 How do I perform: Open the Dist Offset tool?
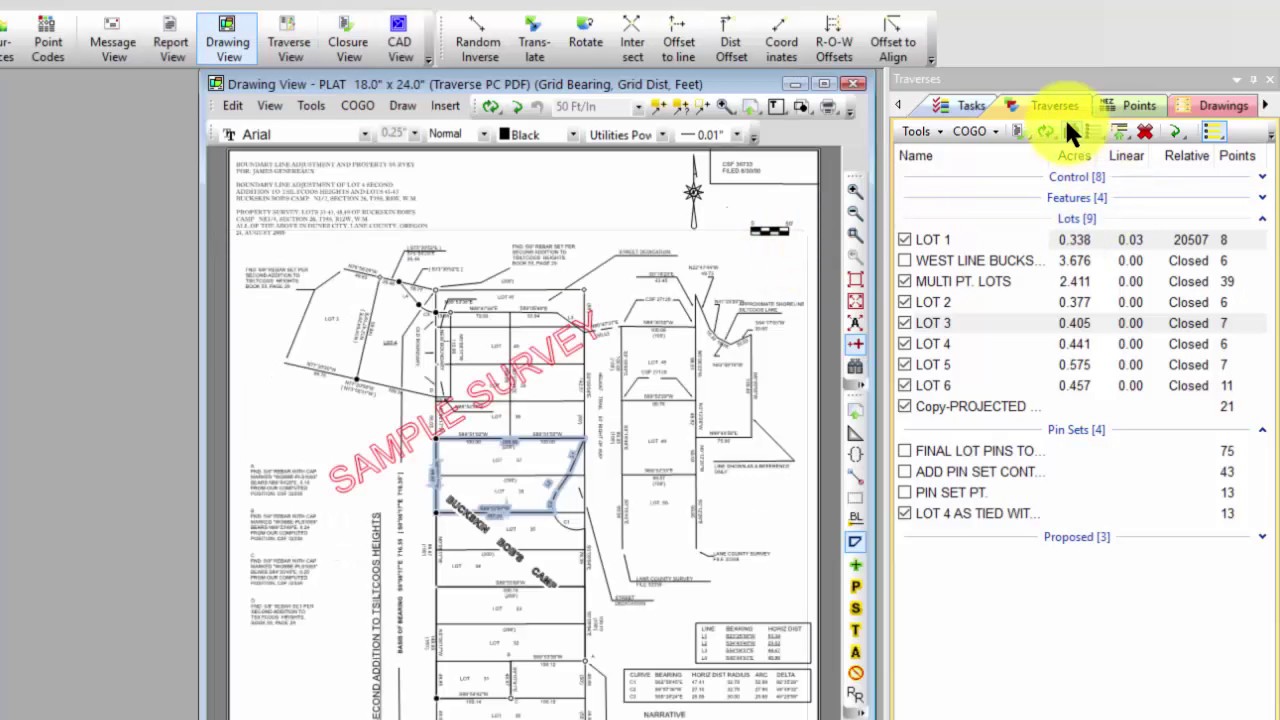tap(731, 39)
